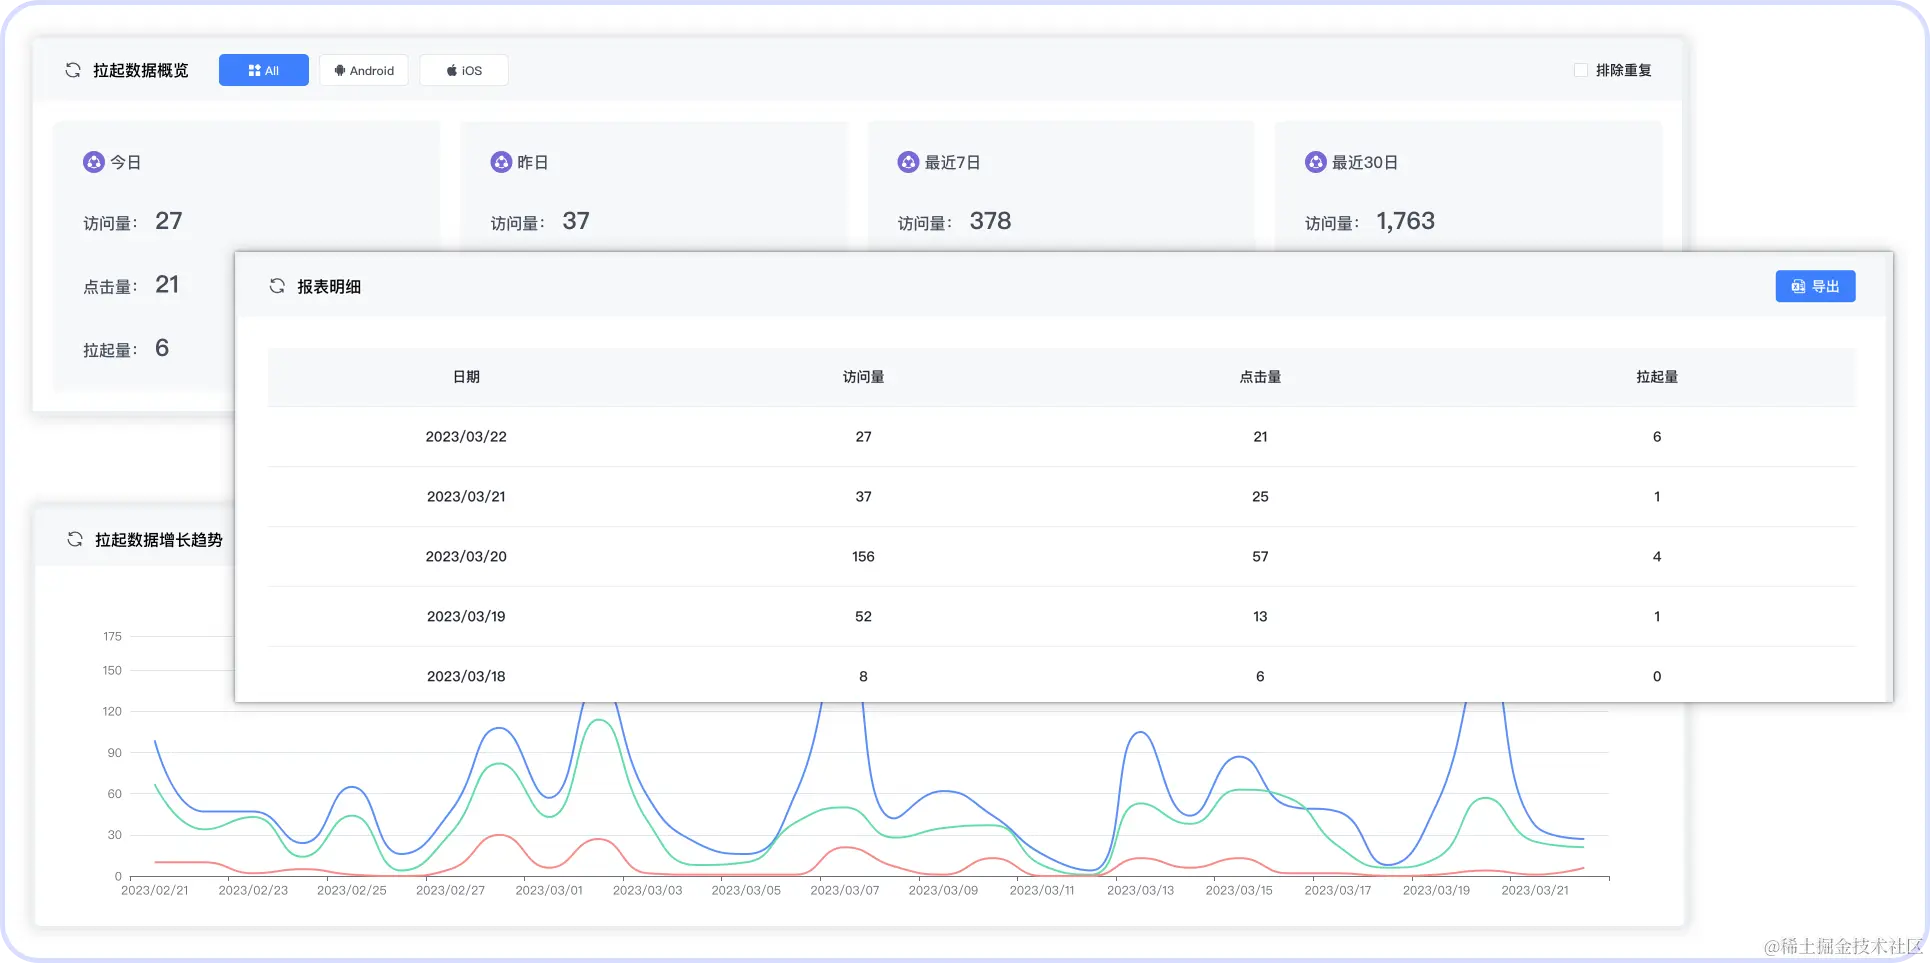
Task: Click the icon on the 最近30日 card
Action: [x=1315, y=161]
